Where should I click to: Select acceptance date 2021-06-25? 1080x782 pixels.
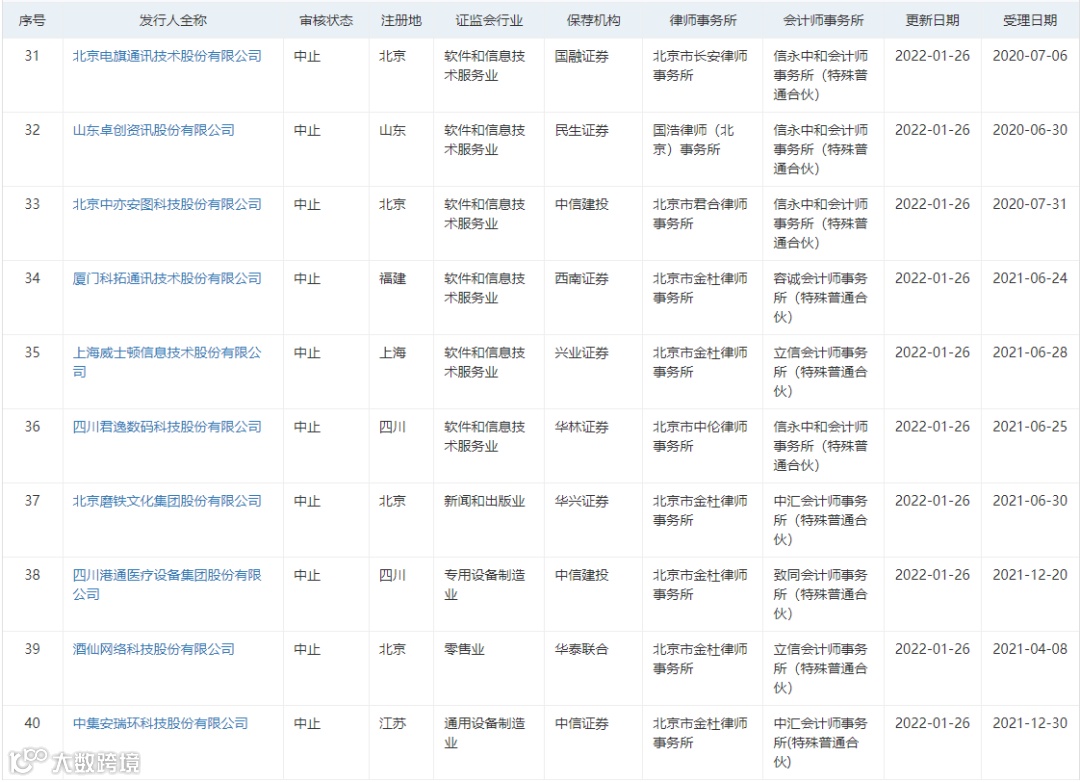point(1030,427)
